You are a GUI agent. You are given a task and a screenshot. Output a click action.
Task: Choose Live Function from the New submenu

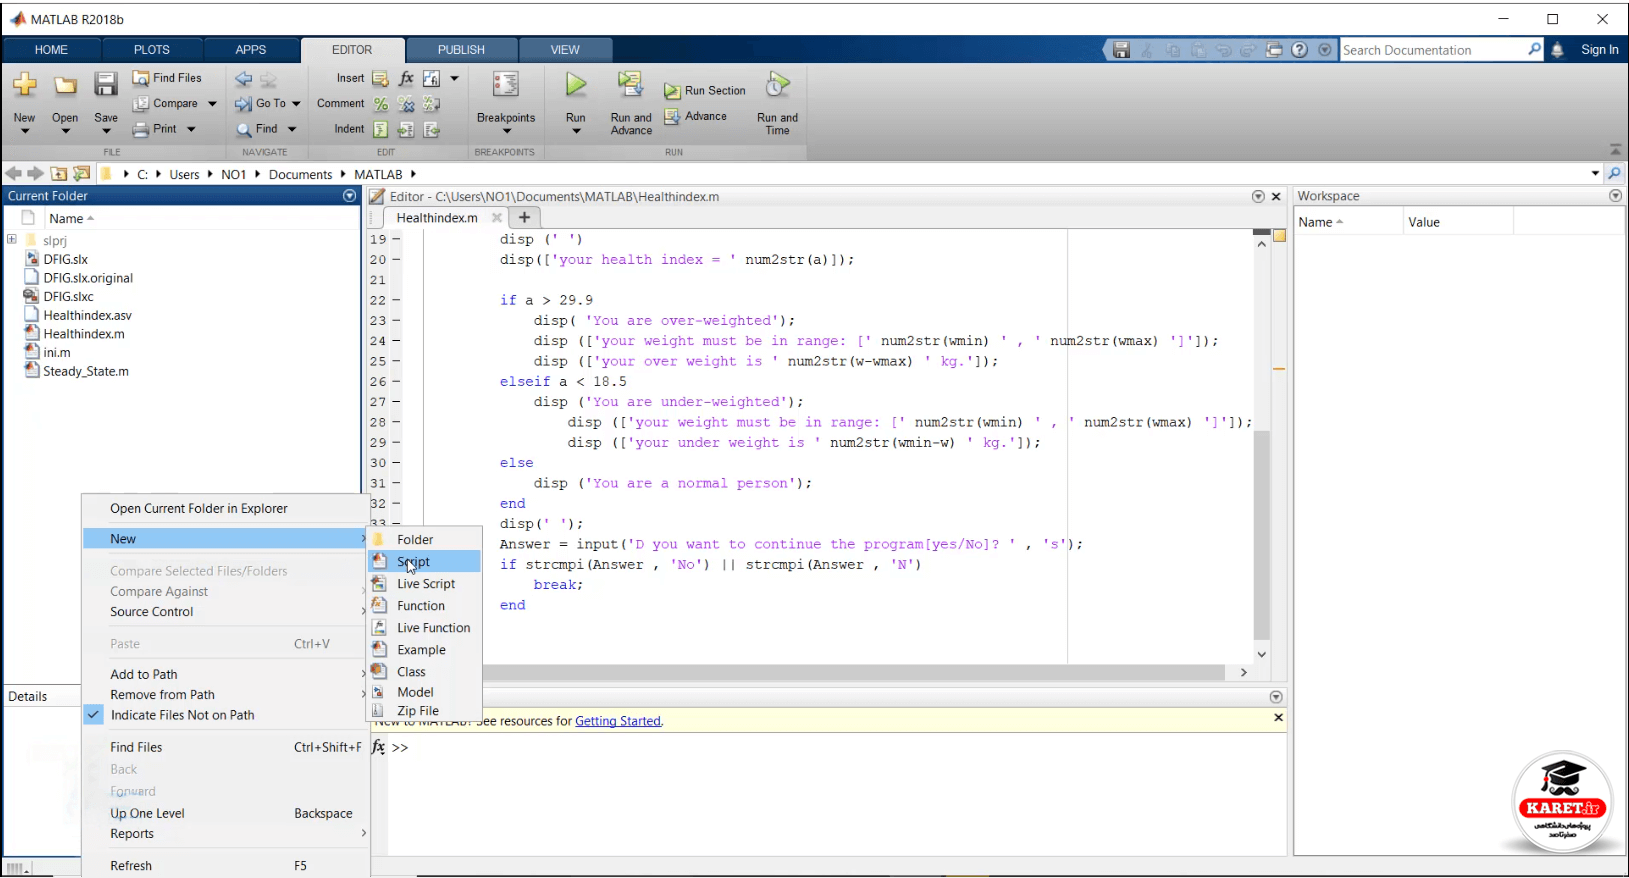[425, 628]
